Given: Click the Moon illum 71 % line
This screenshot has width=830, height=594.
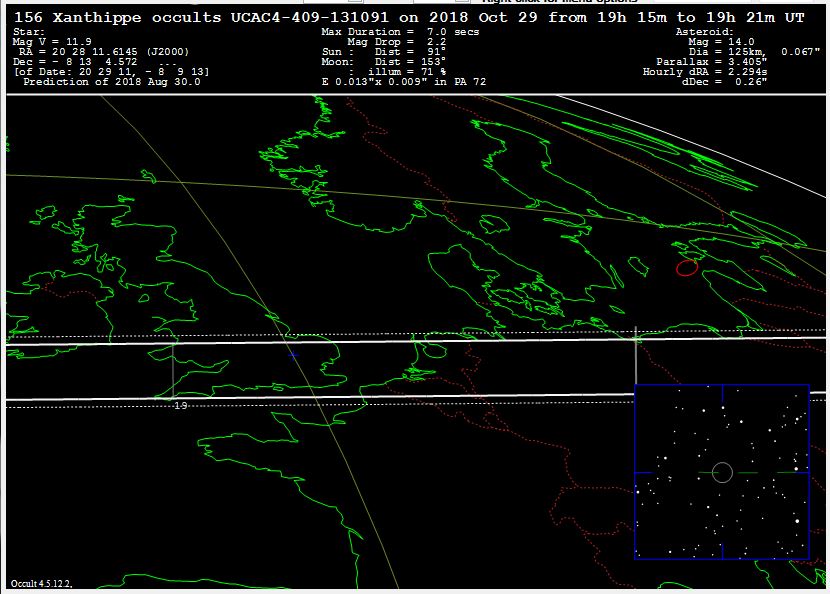Looking at the screenshot, I should (396, 71).
